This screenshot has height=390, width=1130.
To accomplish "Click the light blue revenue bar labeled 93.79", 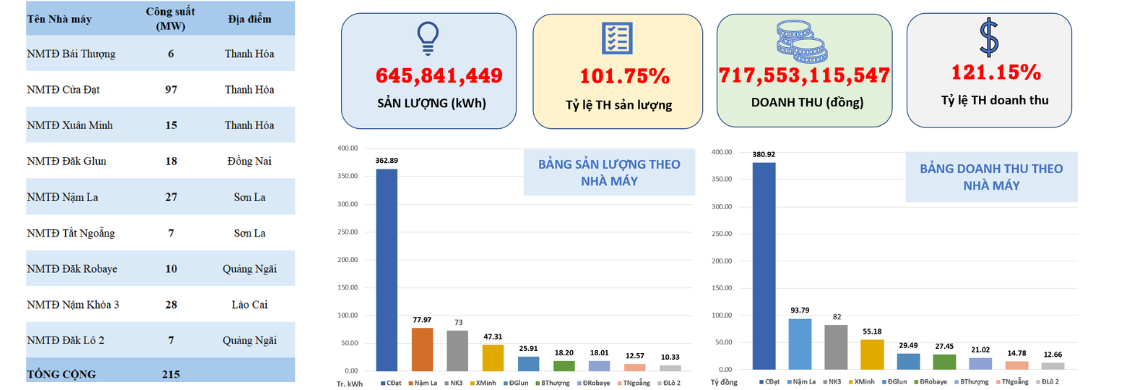I will [800, 345].
